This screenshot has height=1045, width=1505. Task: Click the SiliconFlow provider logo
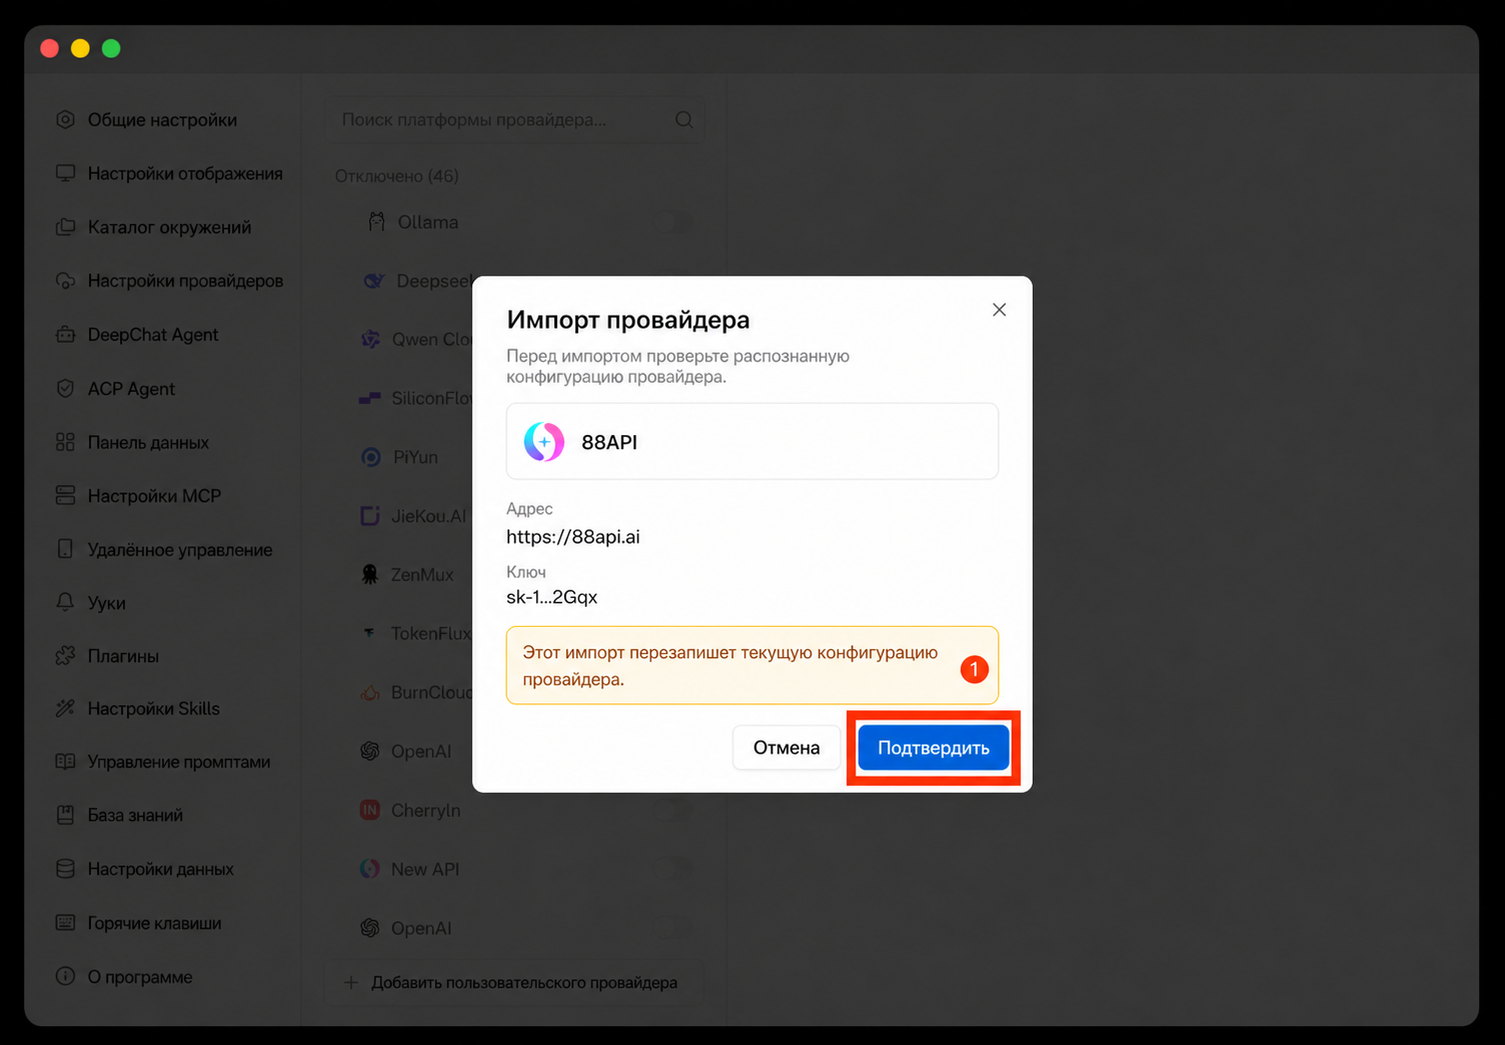click(369, 398)
